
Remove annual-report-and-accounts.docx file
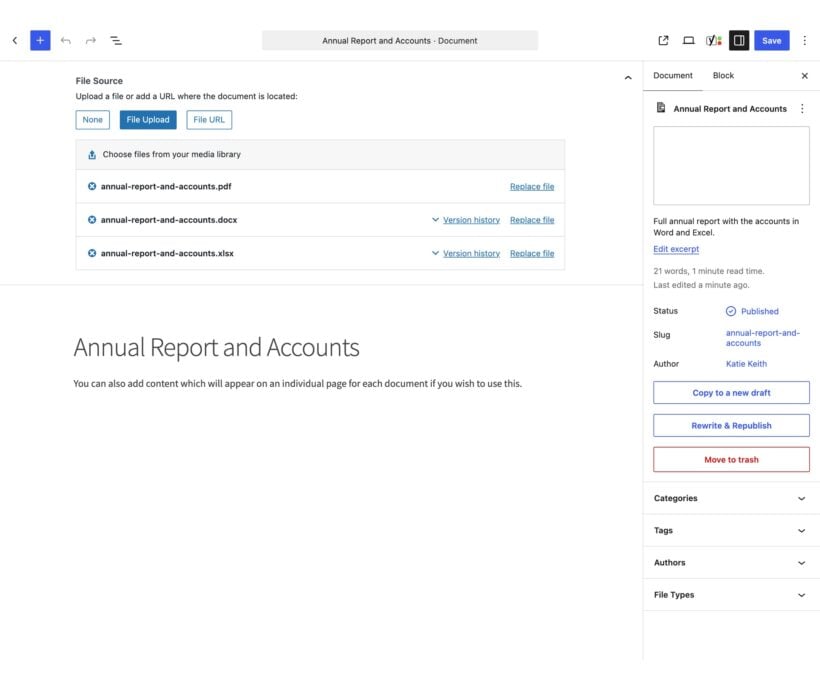[x=92, y=220]
